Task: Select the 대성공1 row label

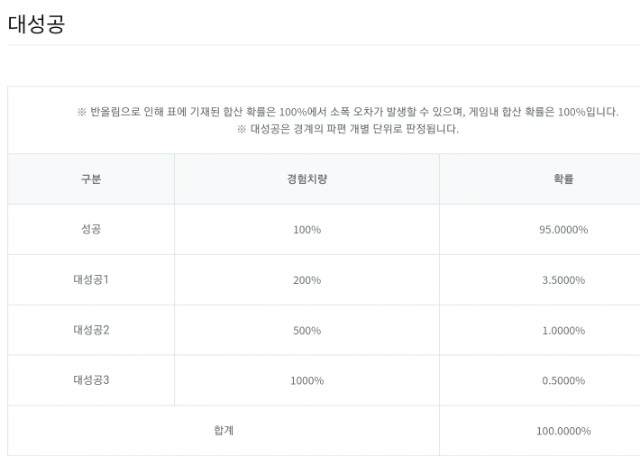Action: (90, 279)
